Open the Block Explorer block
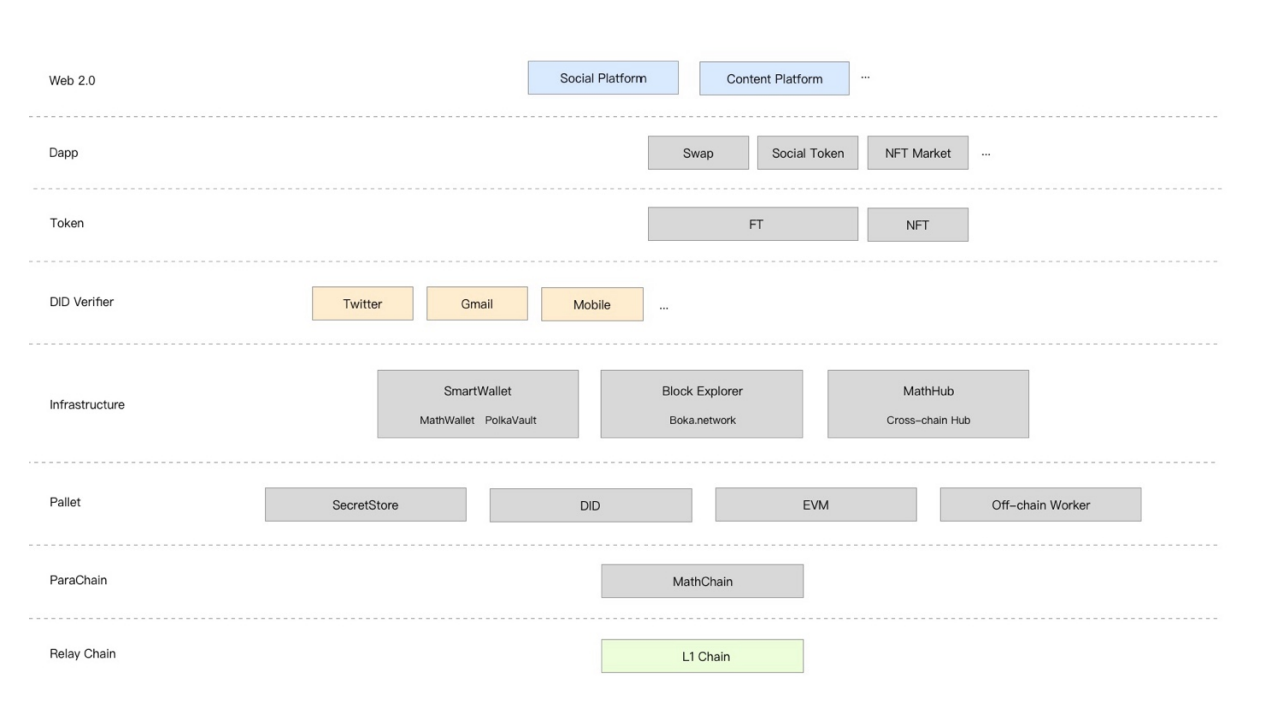This screenshot has height=718, width=1278. 702,404
